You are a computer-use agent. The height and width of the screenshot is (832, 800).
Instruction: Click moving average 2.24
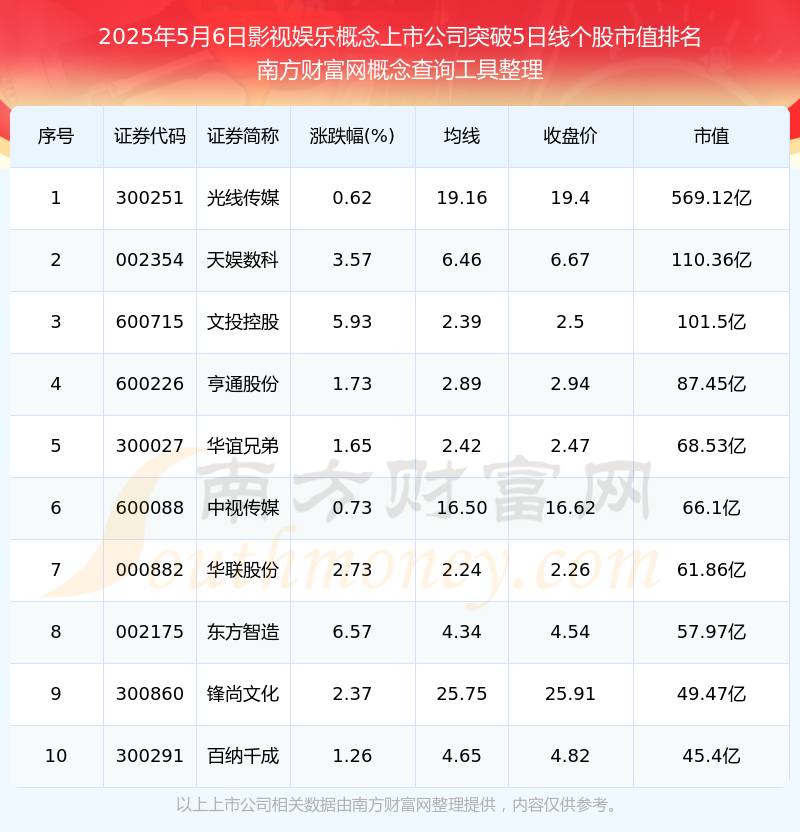pos(462,570)
